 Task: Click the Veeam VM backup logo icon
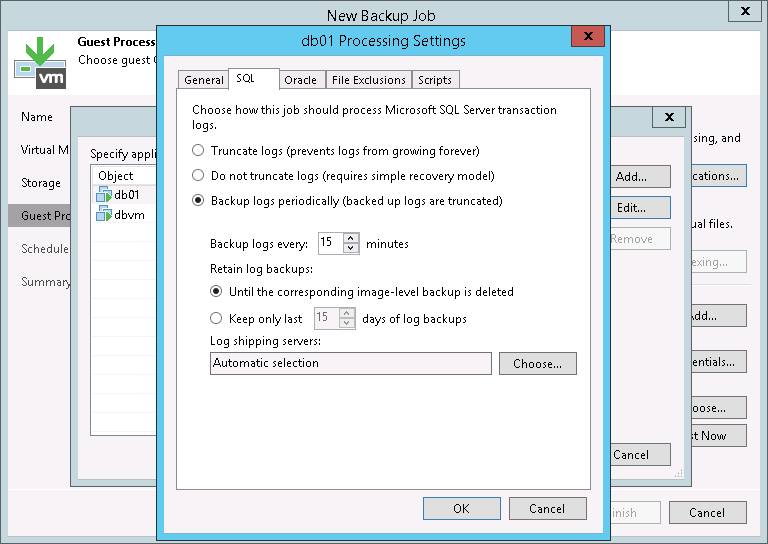pyautogui.click(x=40, y=63)
